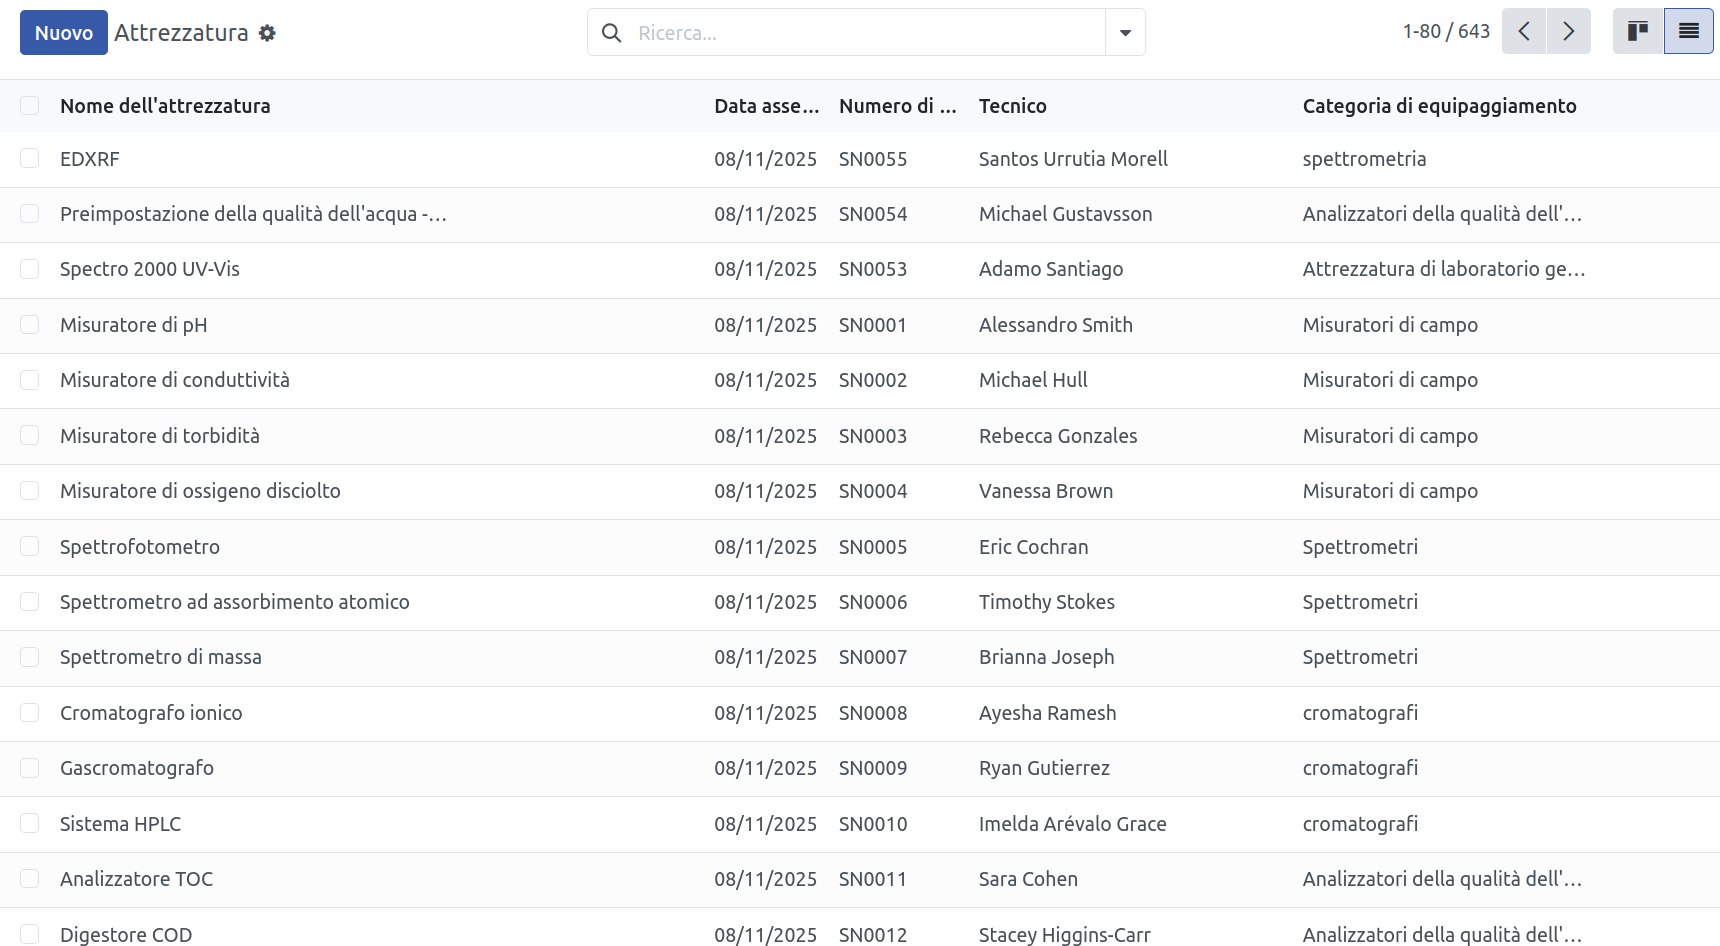Tick the checkbox for Sistema HPLC
This screenshot has width=1720, height=946.
(x=30, y=824)
